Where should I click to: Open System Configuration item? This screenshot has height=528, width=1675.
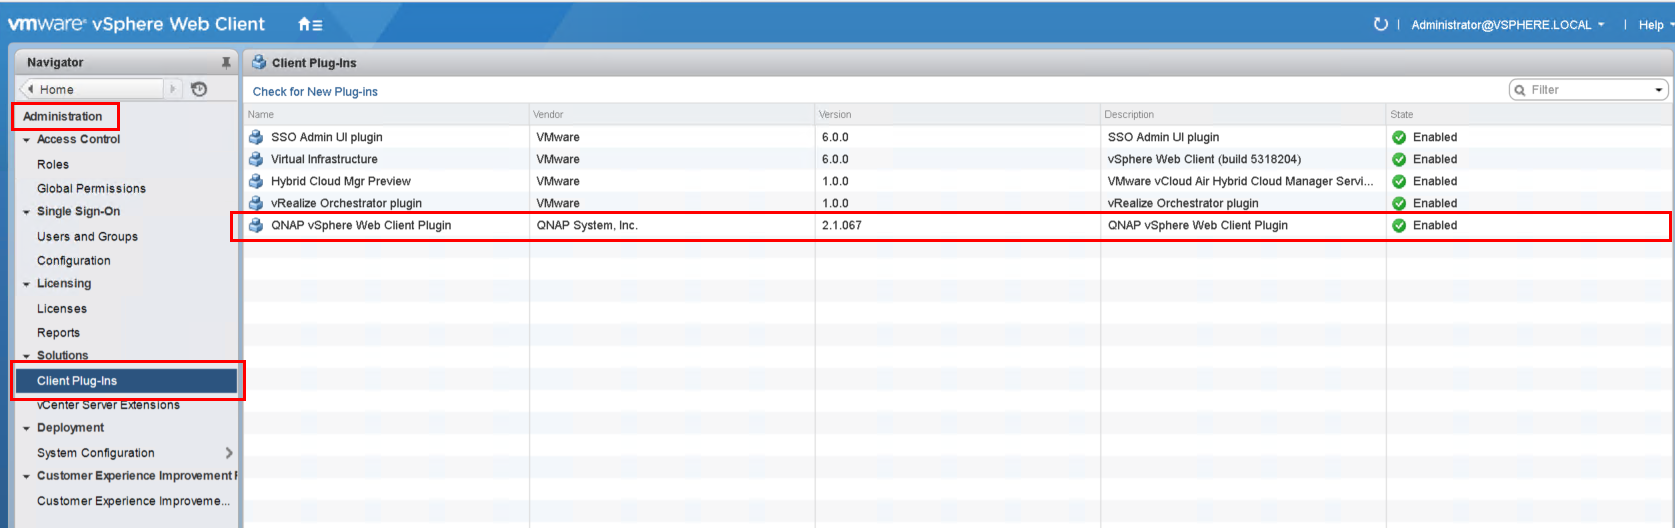click(95, 452)
